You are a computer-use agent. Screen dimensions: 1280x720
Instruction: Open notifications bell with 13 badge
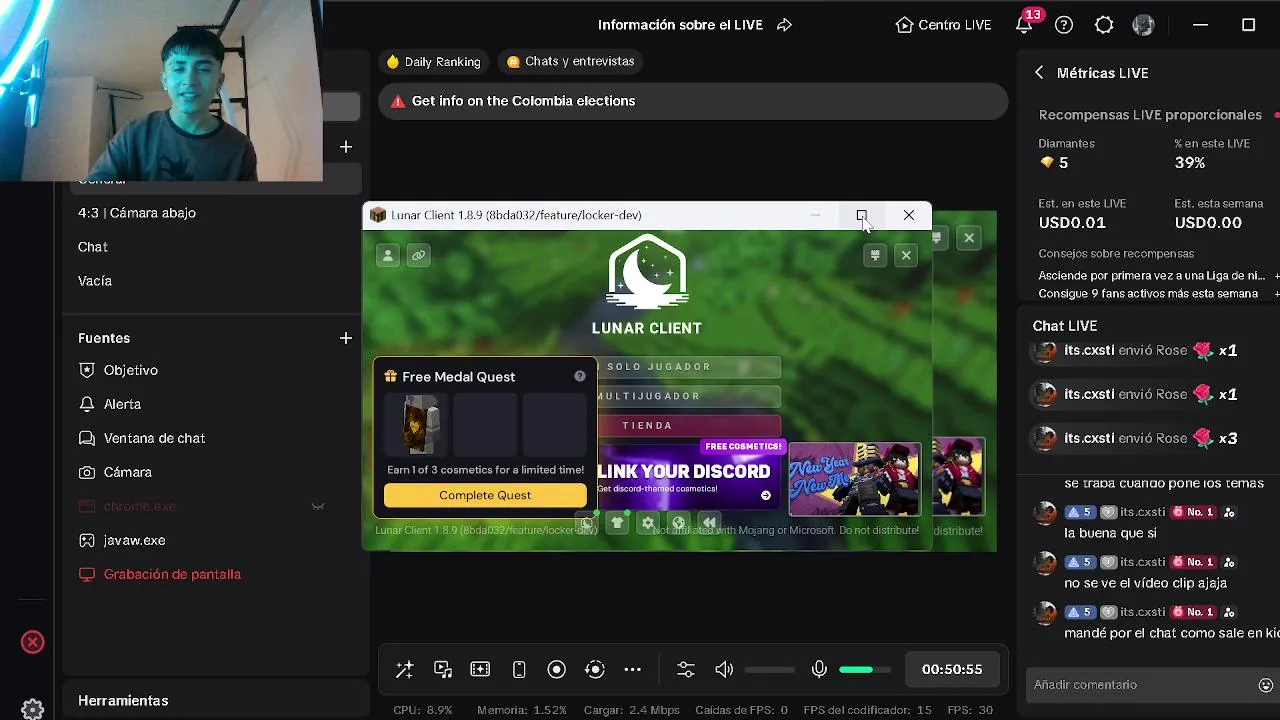point(1024,25)
